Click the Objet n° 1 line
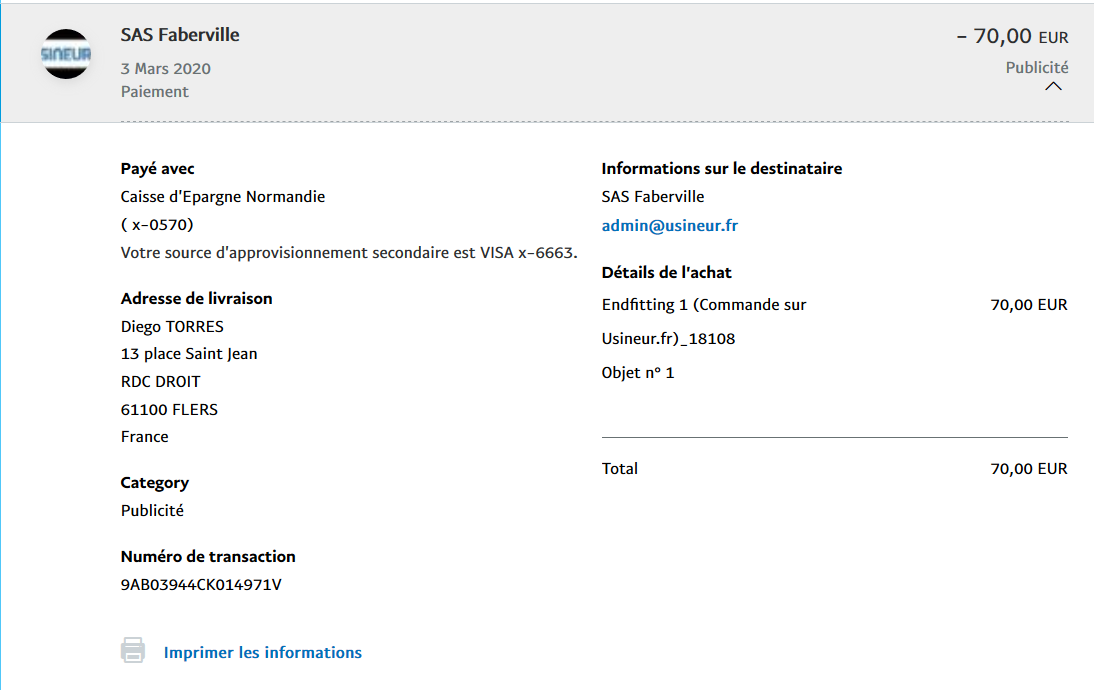 pyautogui.click(x=638, y=373)
